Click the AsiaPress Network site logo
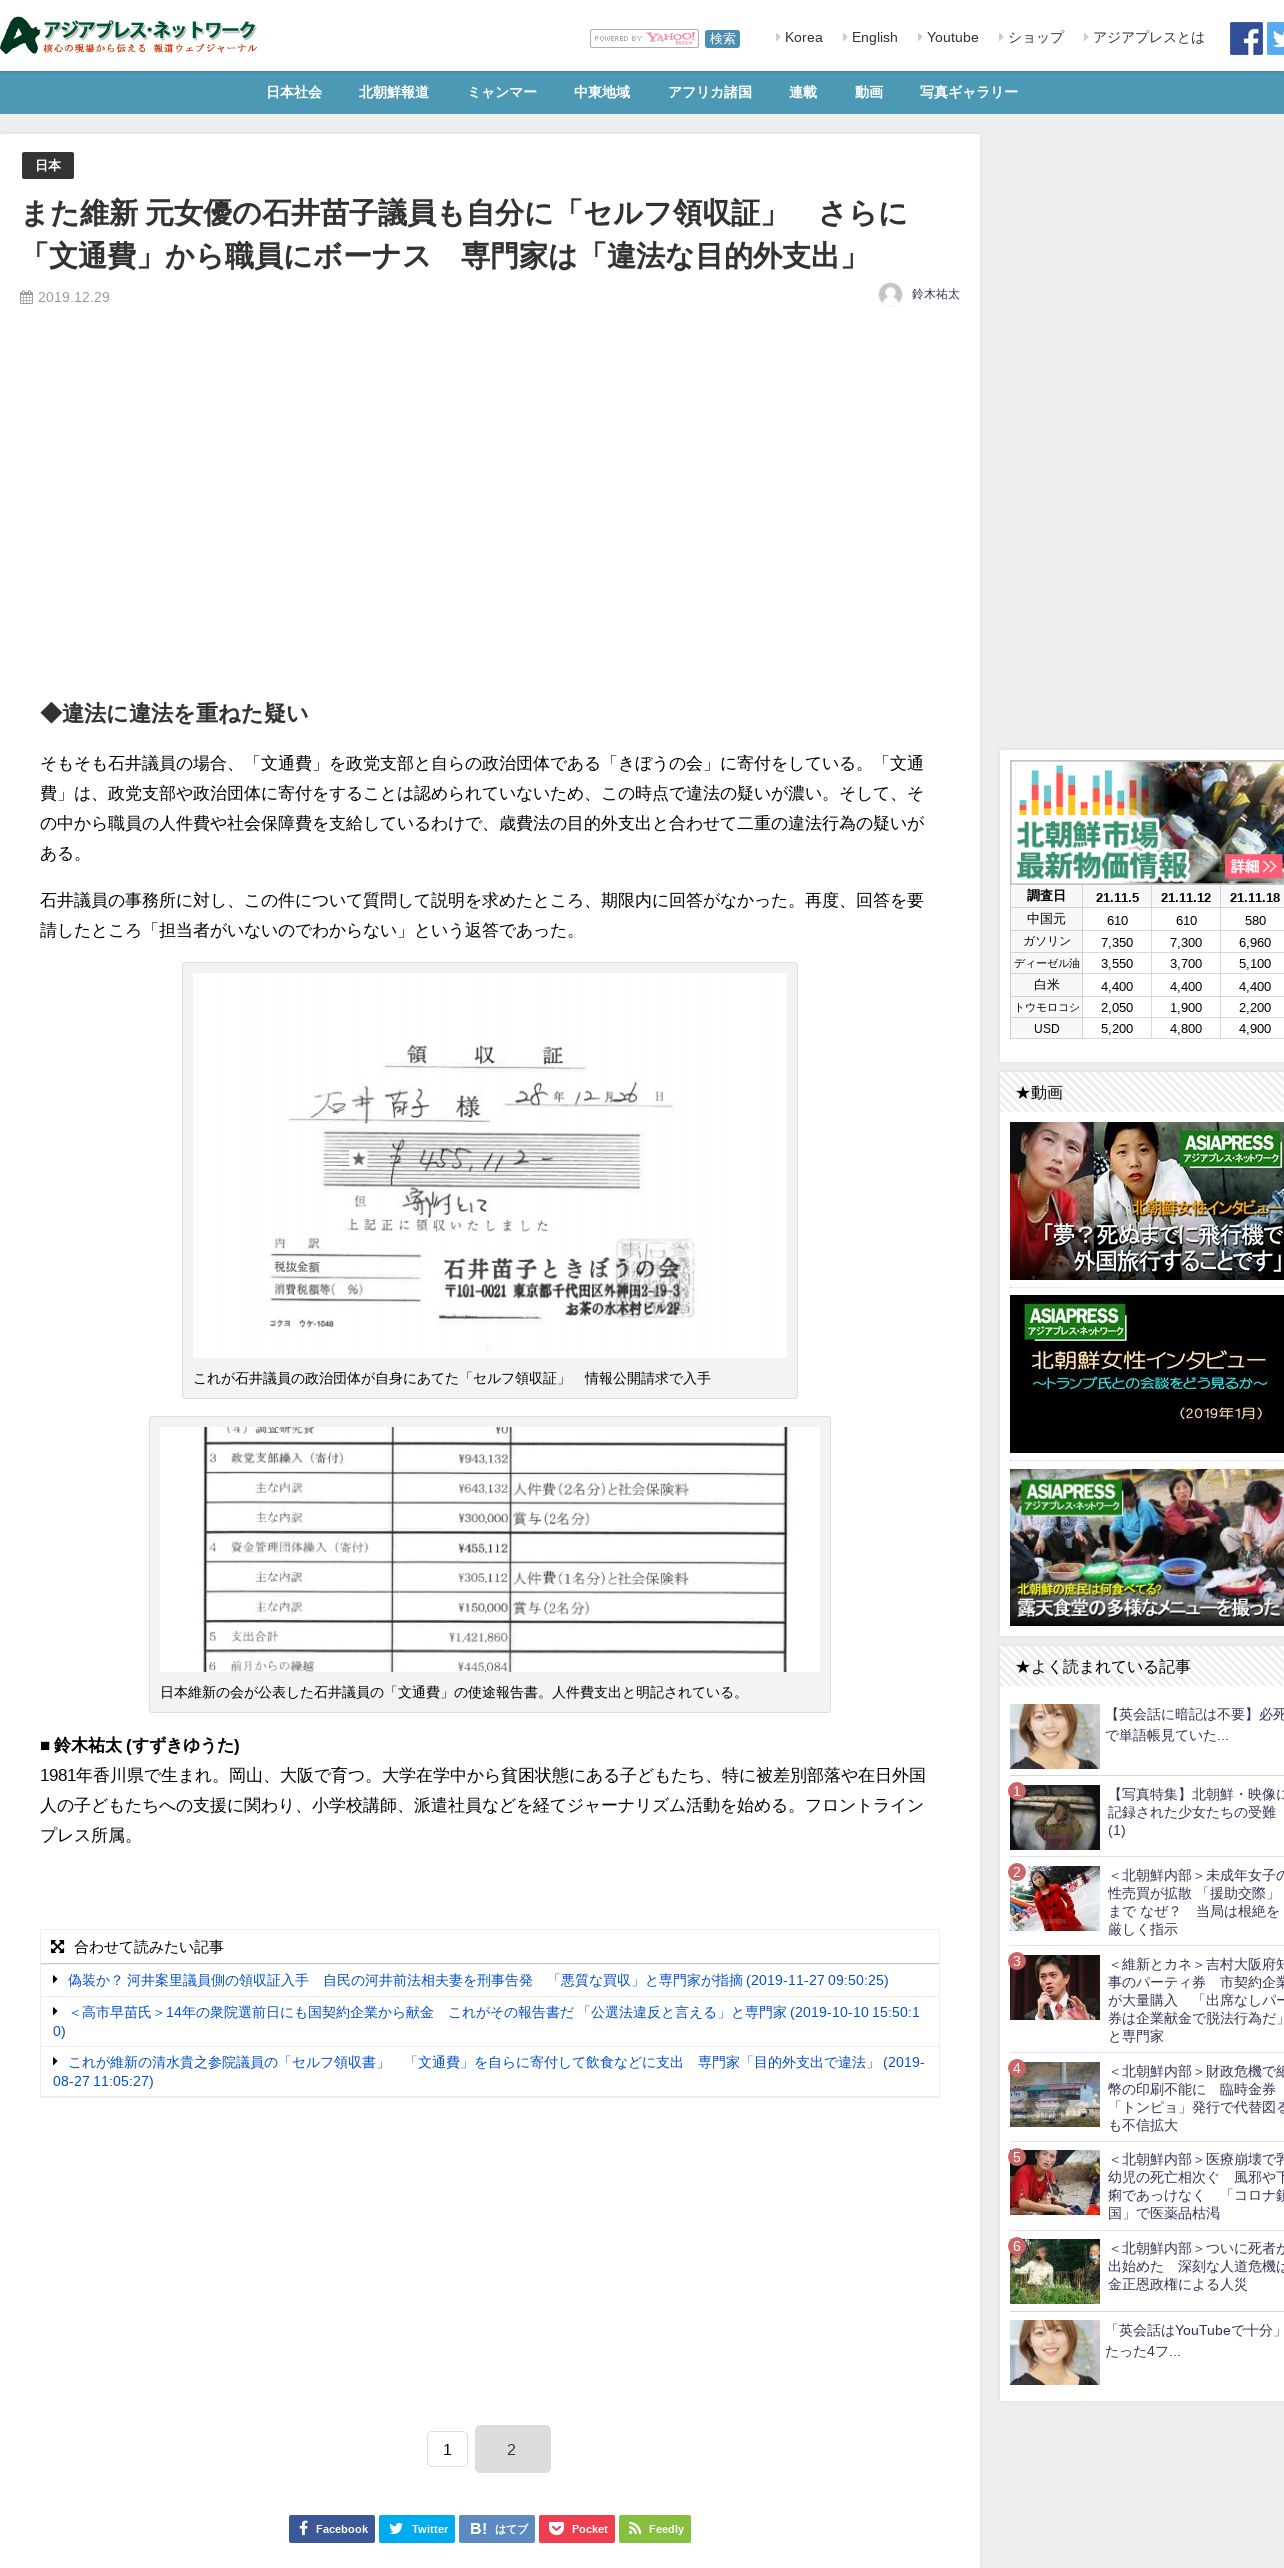1284x2568 pixels. (x=130, y=36)
